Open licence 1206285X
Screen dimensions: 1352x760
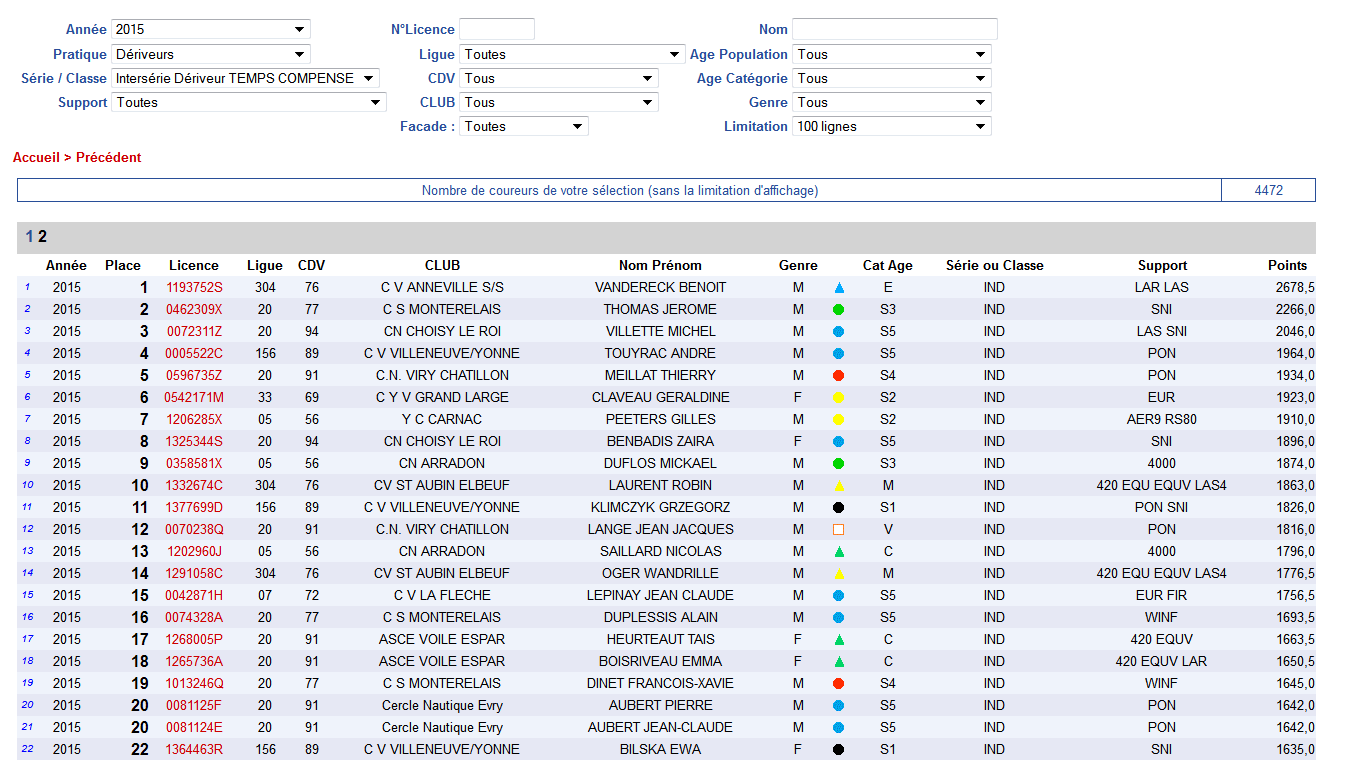pyautogui.click(x=194, y=419)
